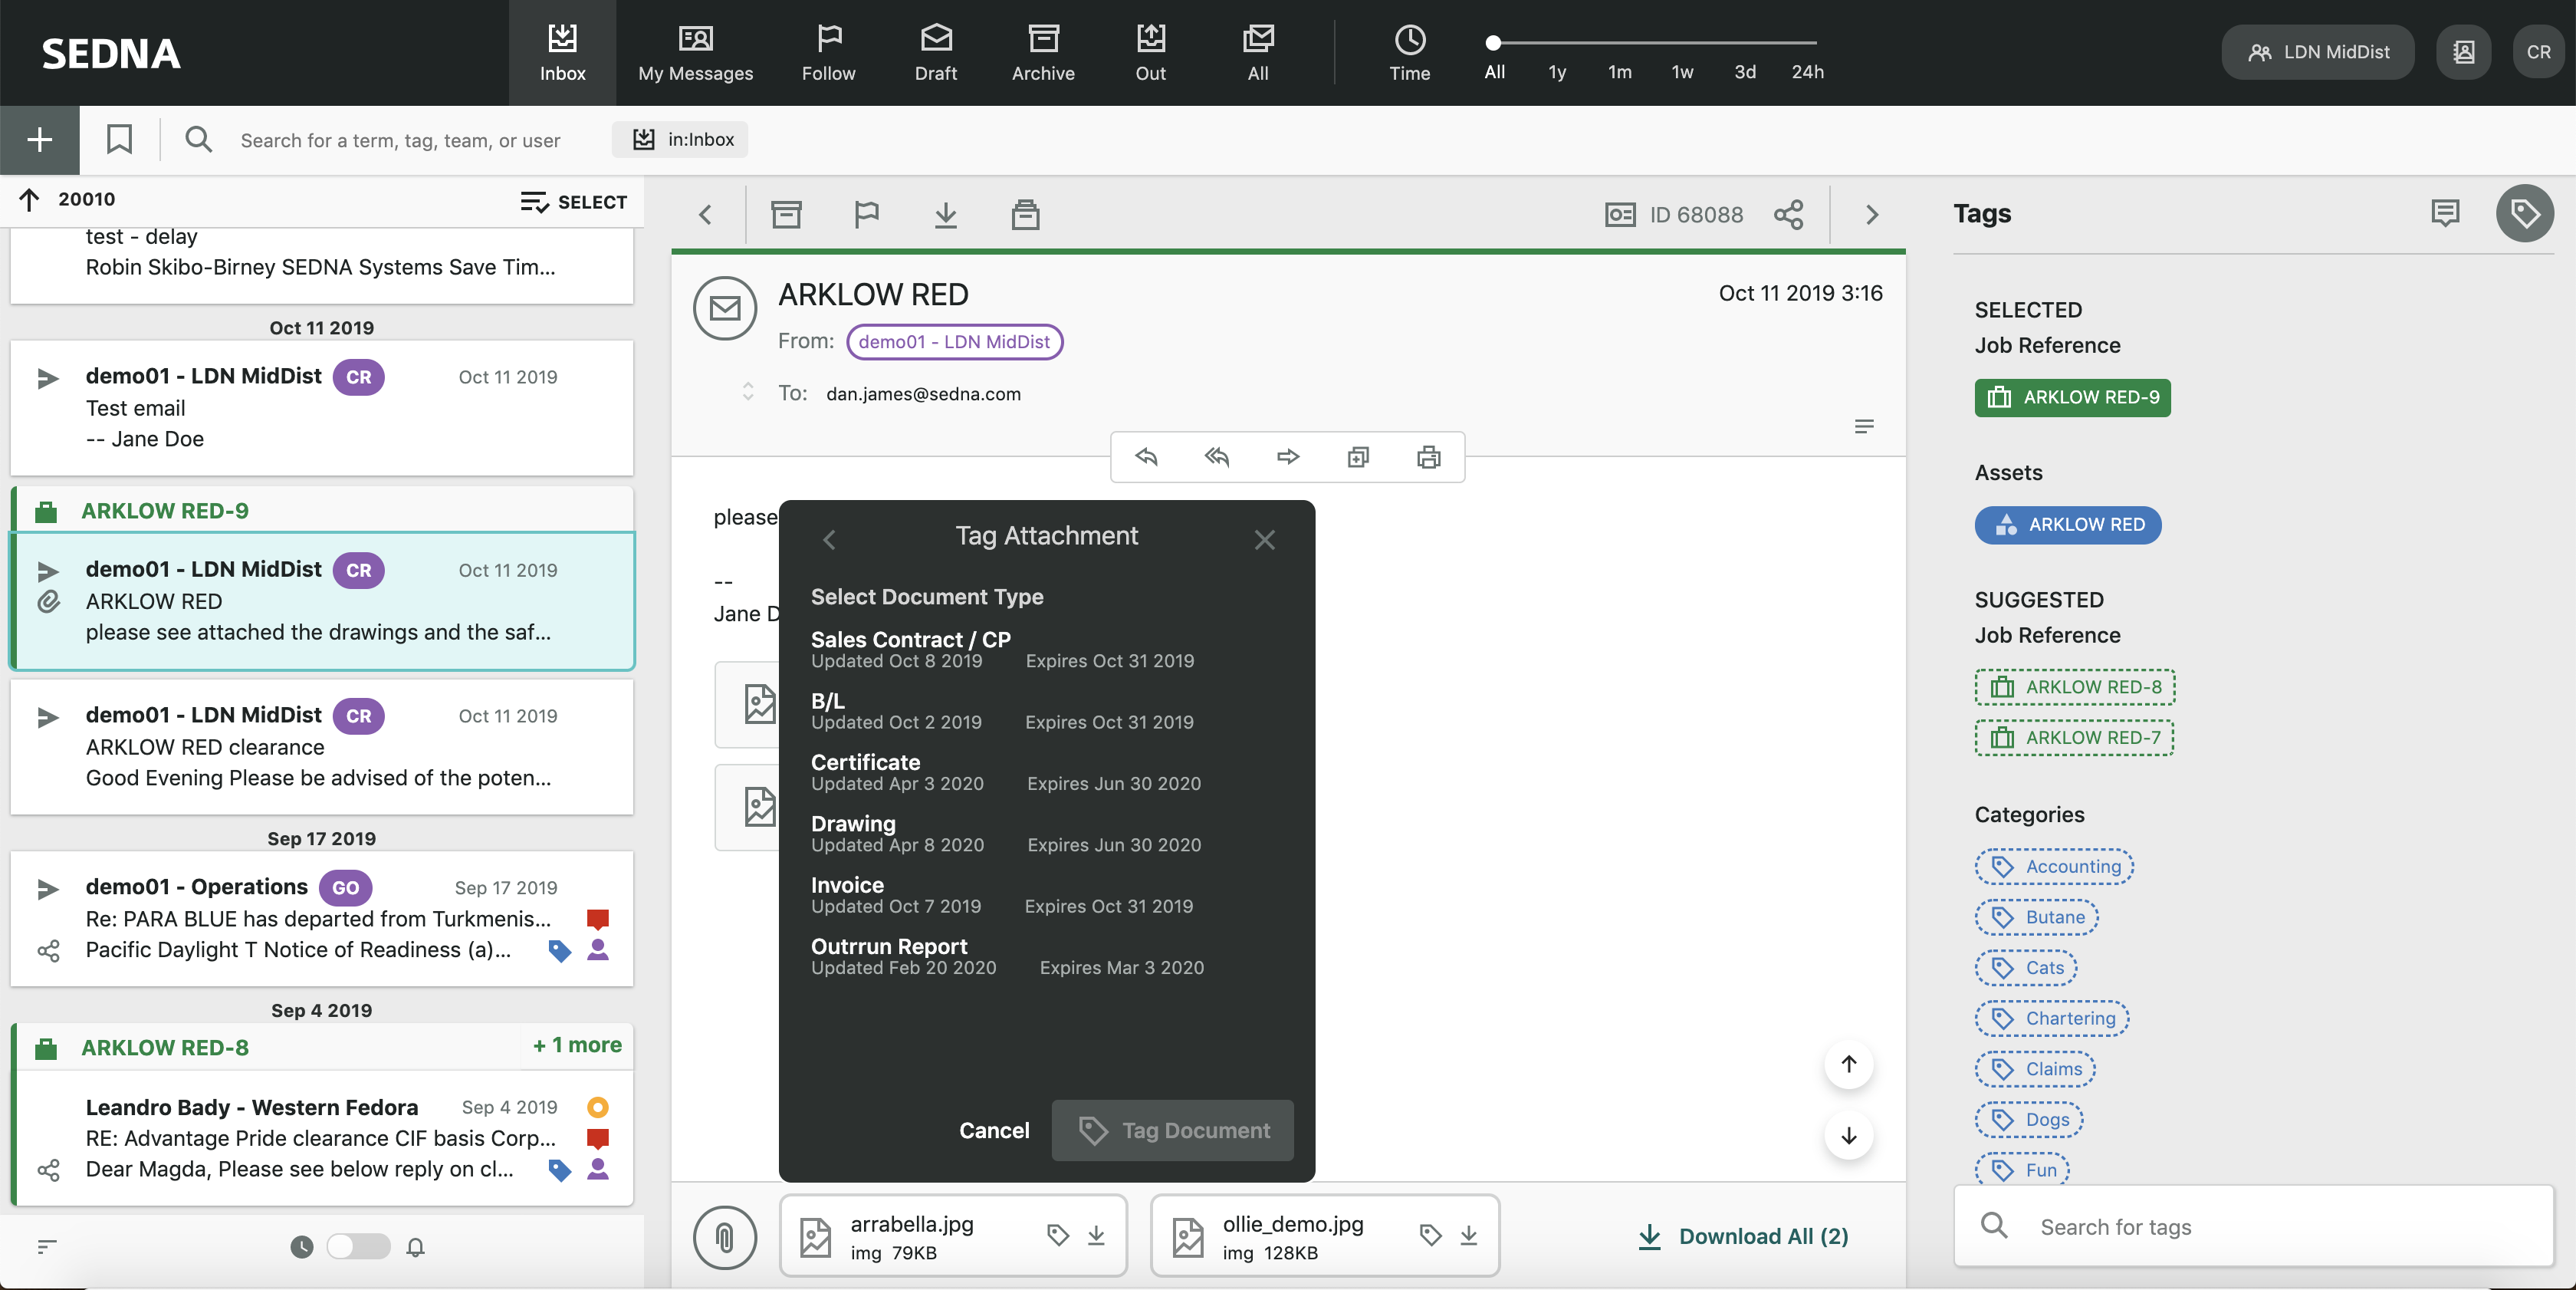Open the message overflow options menu
This screenshot has width=2576, height=1290.
[1864, 426]
